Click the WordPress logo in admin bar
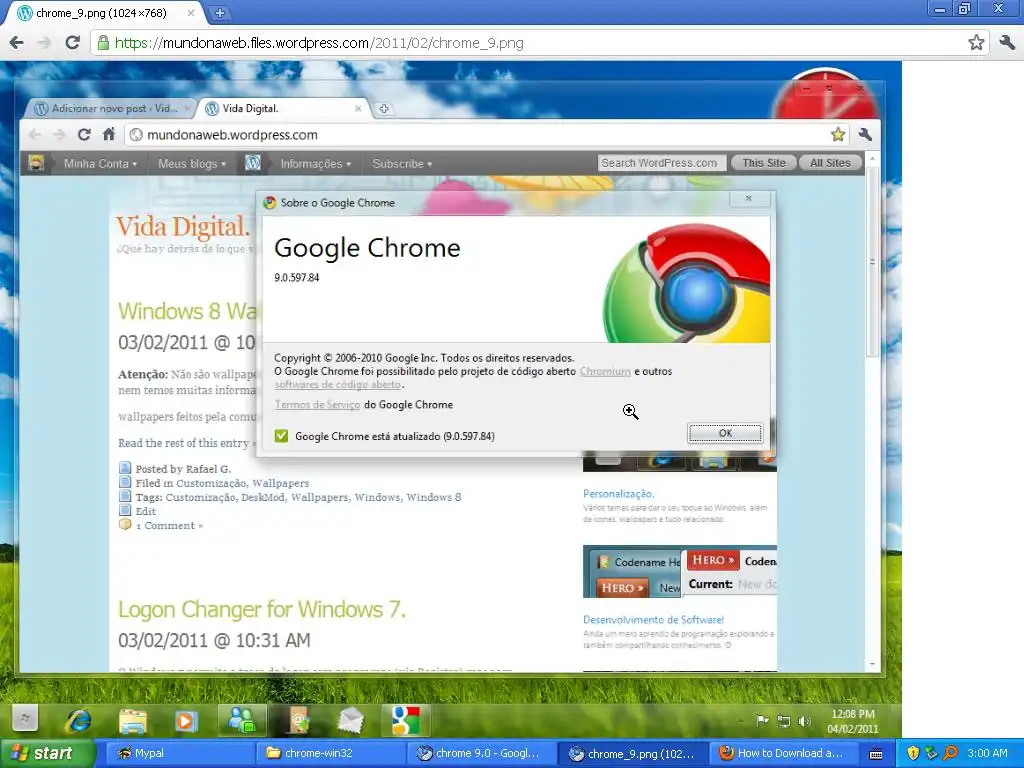Image resolution: width=1024 pixels, height=768 pixels. 253,163
